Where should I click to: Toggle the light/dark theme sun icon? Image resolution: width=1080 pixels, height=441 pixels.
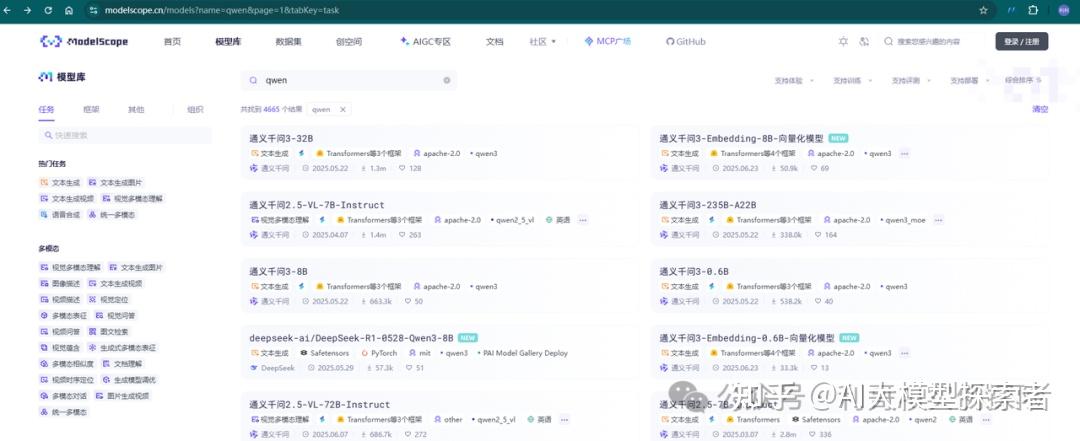click(x=843, y=41)
